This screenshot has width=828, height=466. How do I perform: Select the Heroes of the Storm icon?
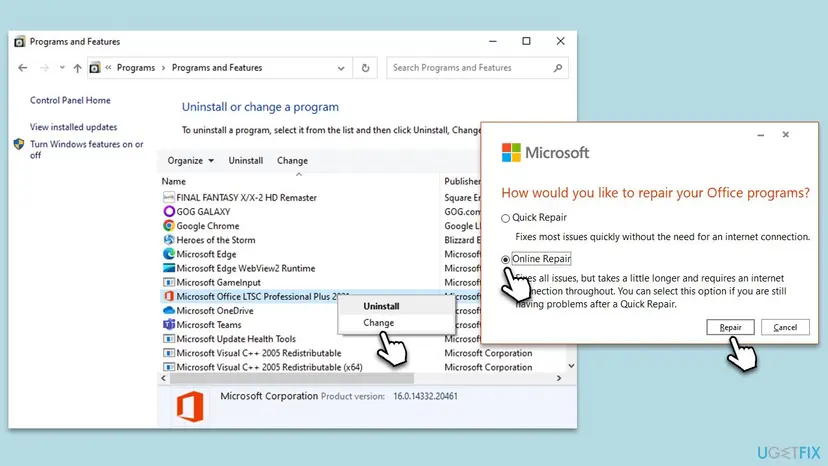168,240
